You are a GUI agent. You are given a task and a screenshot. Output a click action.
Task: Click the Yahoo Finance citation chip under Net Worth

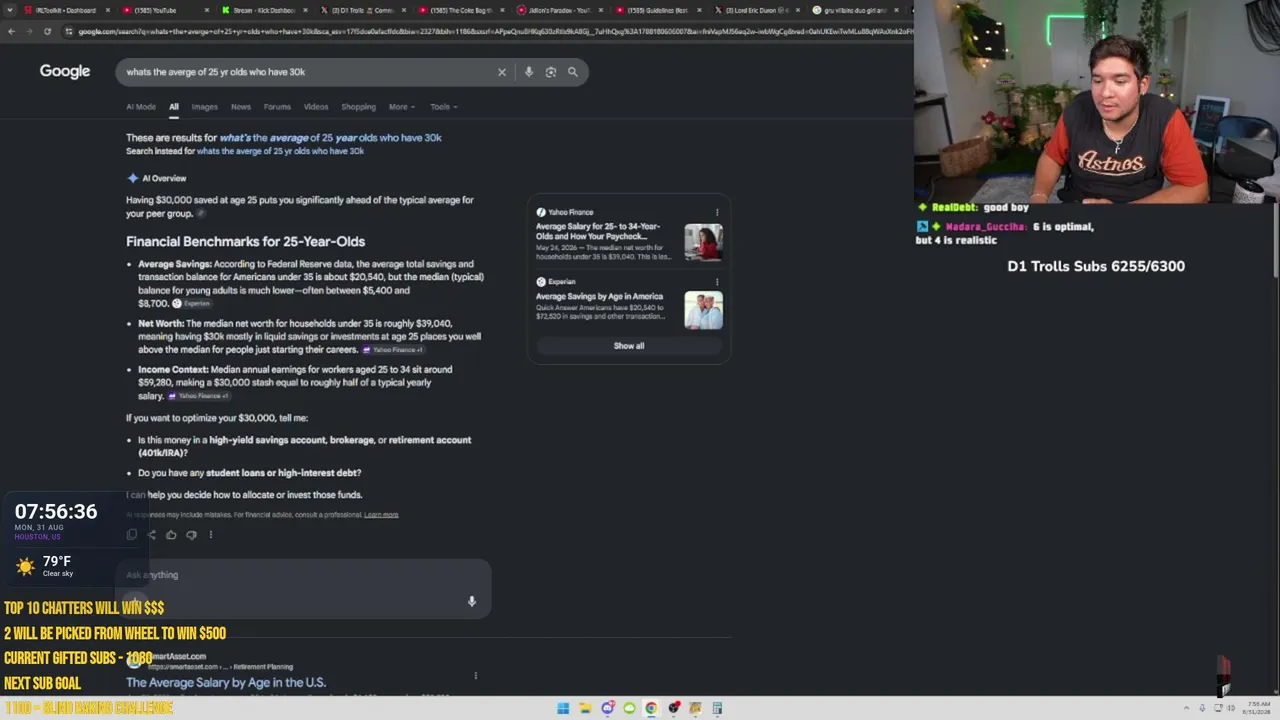(393, 350)
